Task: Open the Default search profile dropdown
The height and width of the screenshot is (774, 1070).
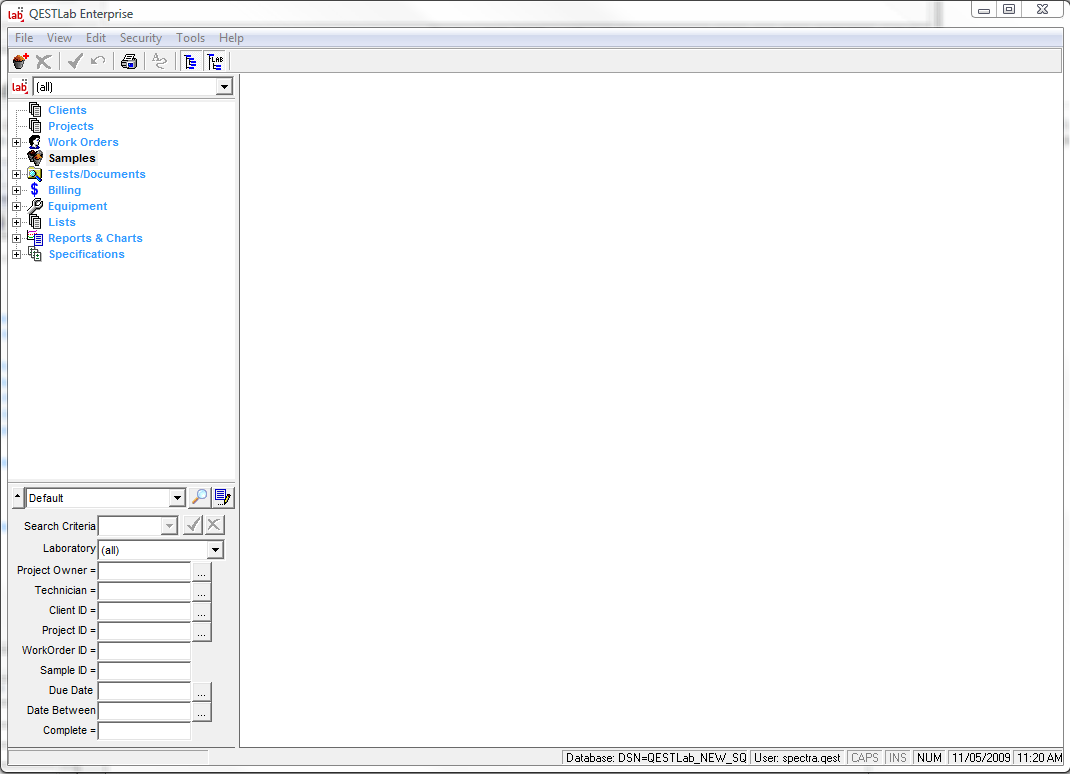Action: (177, 498)
